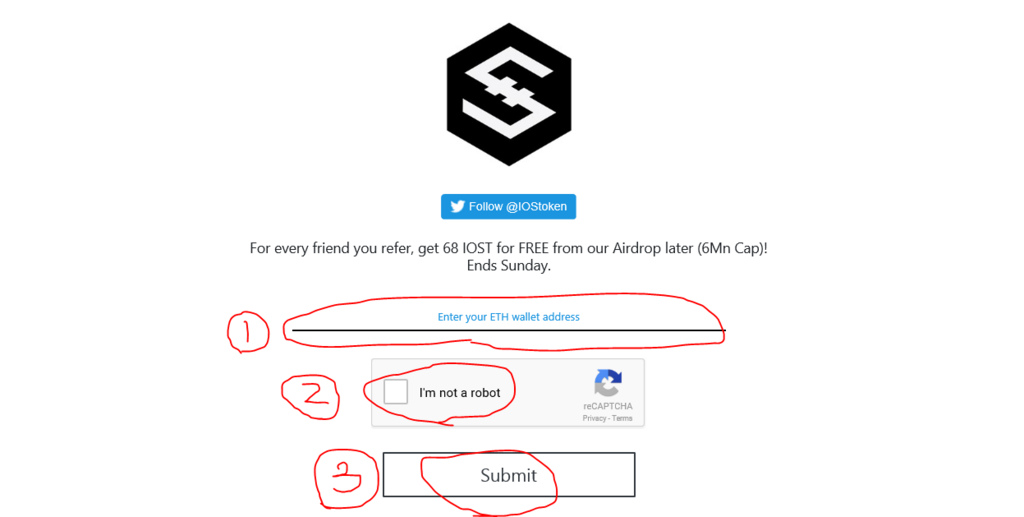Click the Twitter bird icon
The image size is (1024, 517).
(x=457, y=206)
